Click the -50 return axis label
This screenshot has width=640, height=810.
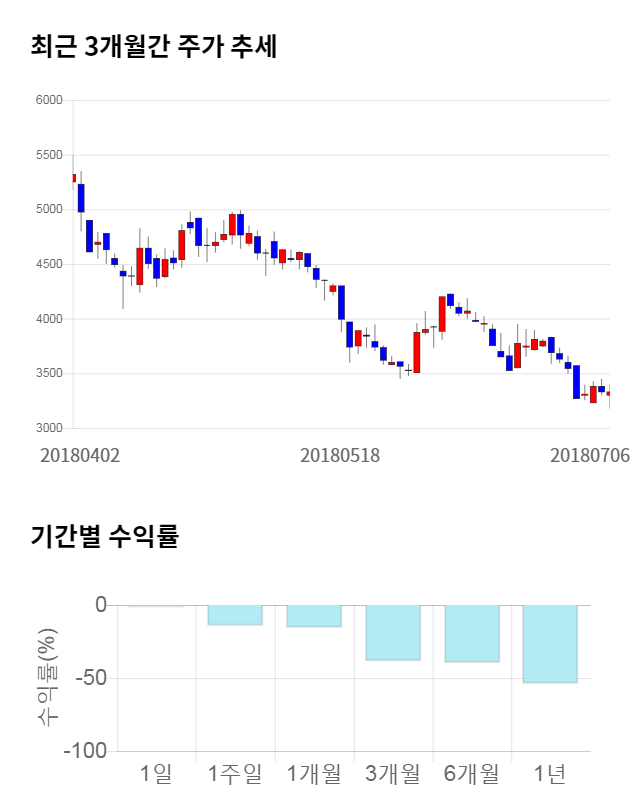(88, 679)
